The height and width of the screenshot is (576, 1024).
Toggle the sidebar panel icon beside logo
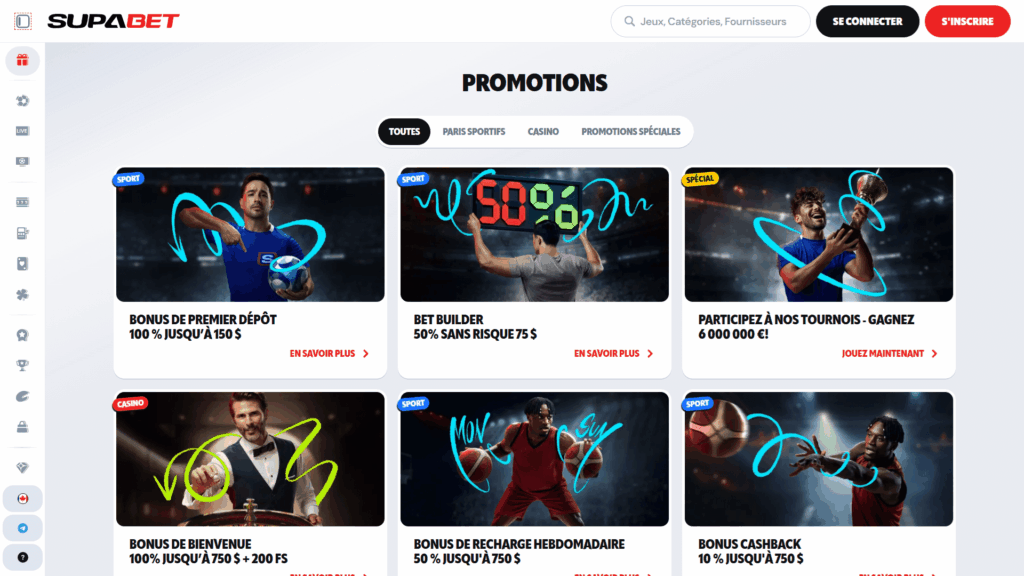coord(23,21)
